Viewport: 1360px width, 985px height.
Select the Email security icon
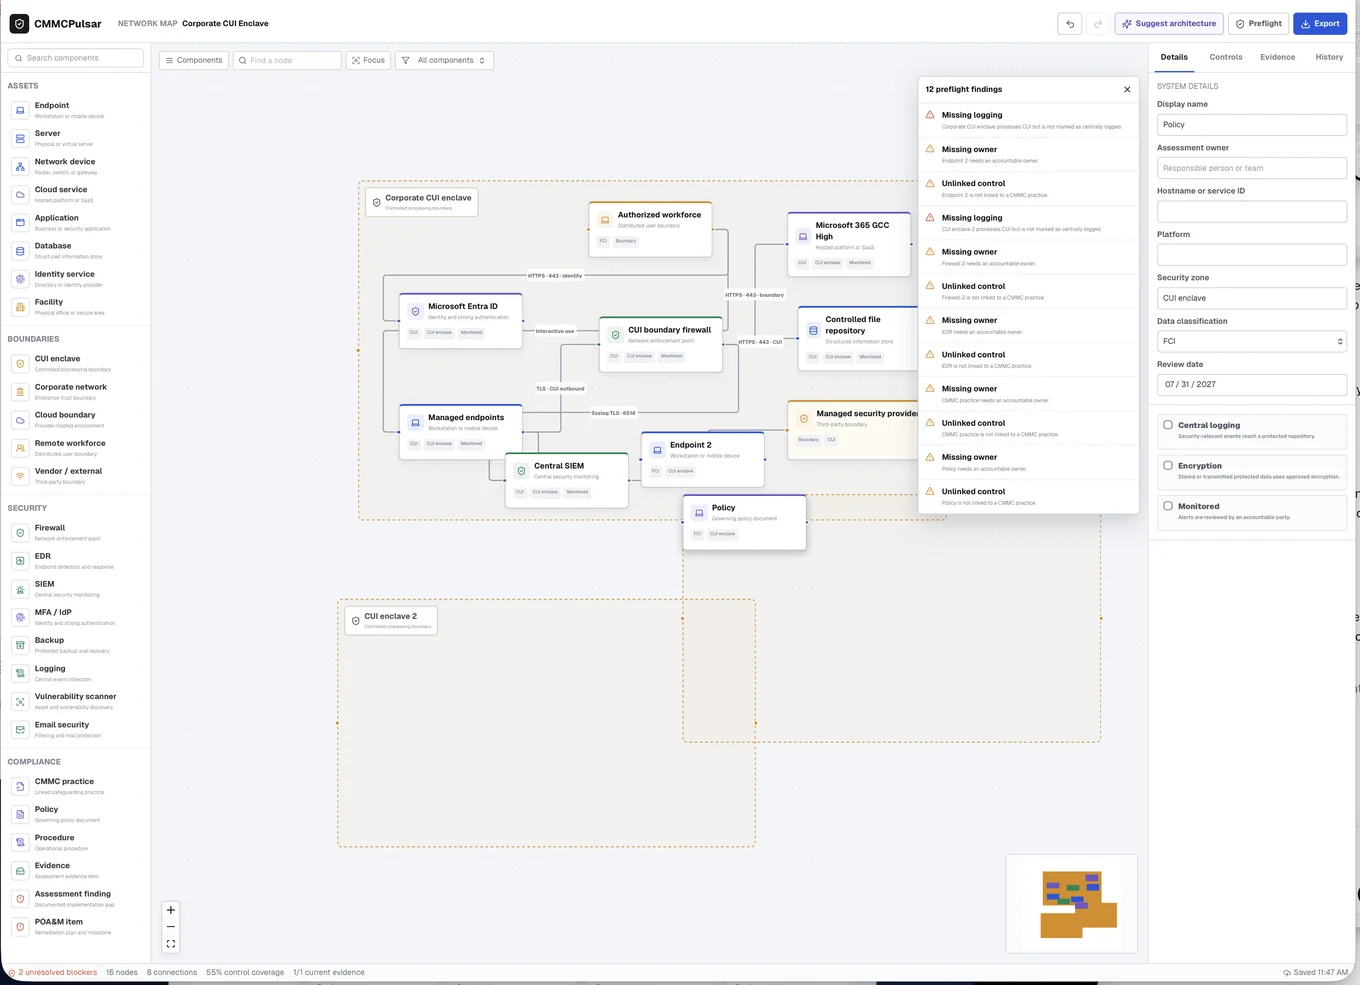point(20,730)
